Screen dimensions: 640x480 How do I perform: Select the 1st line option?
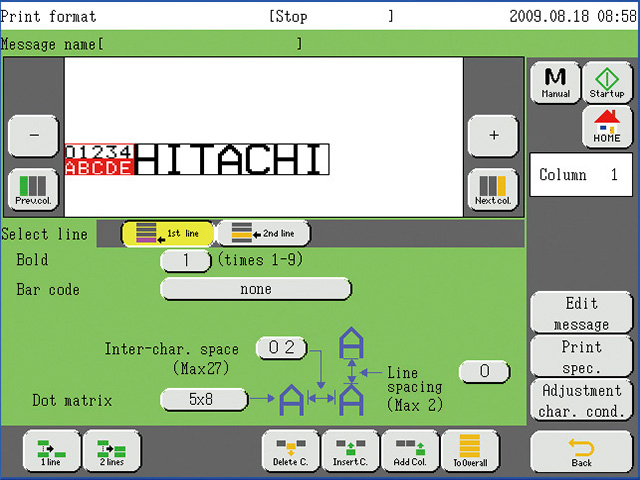tap(167, 234)
